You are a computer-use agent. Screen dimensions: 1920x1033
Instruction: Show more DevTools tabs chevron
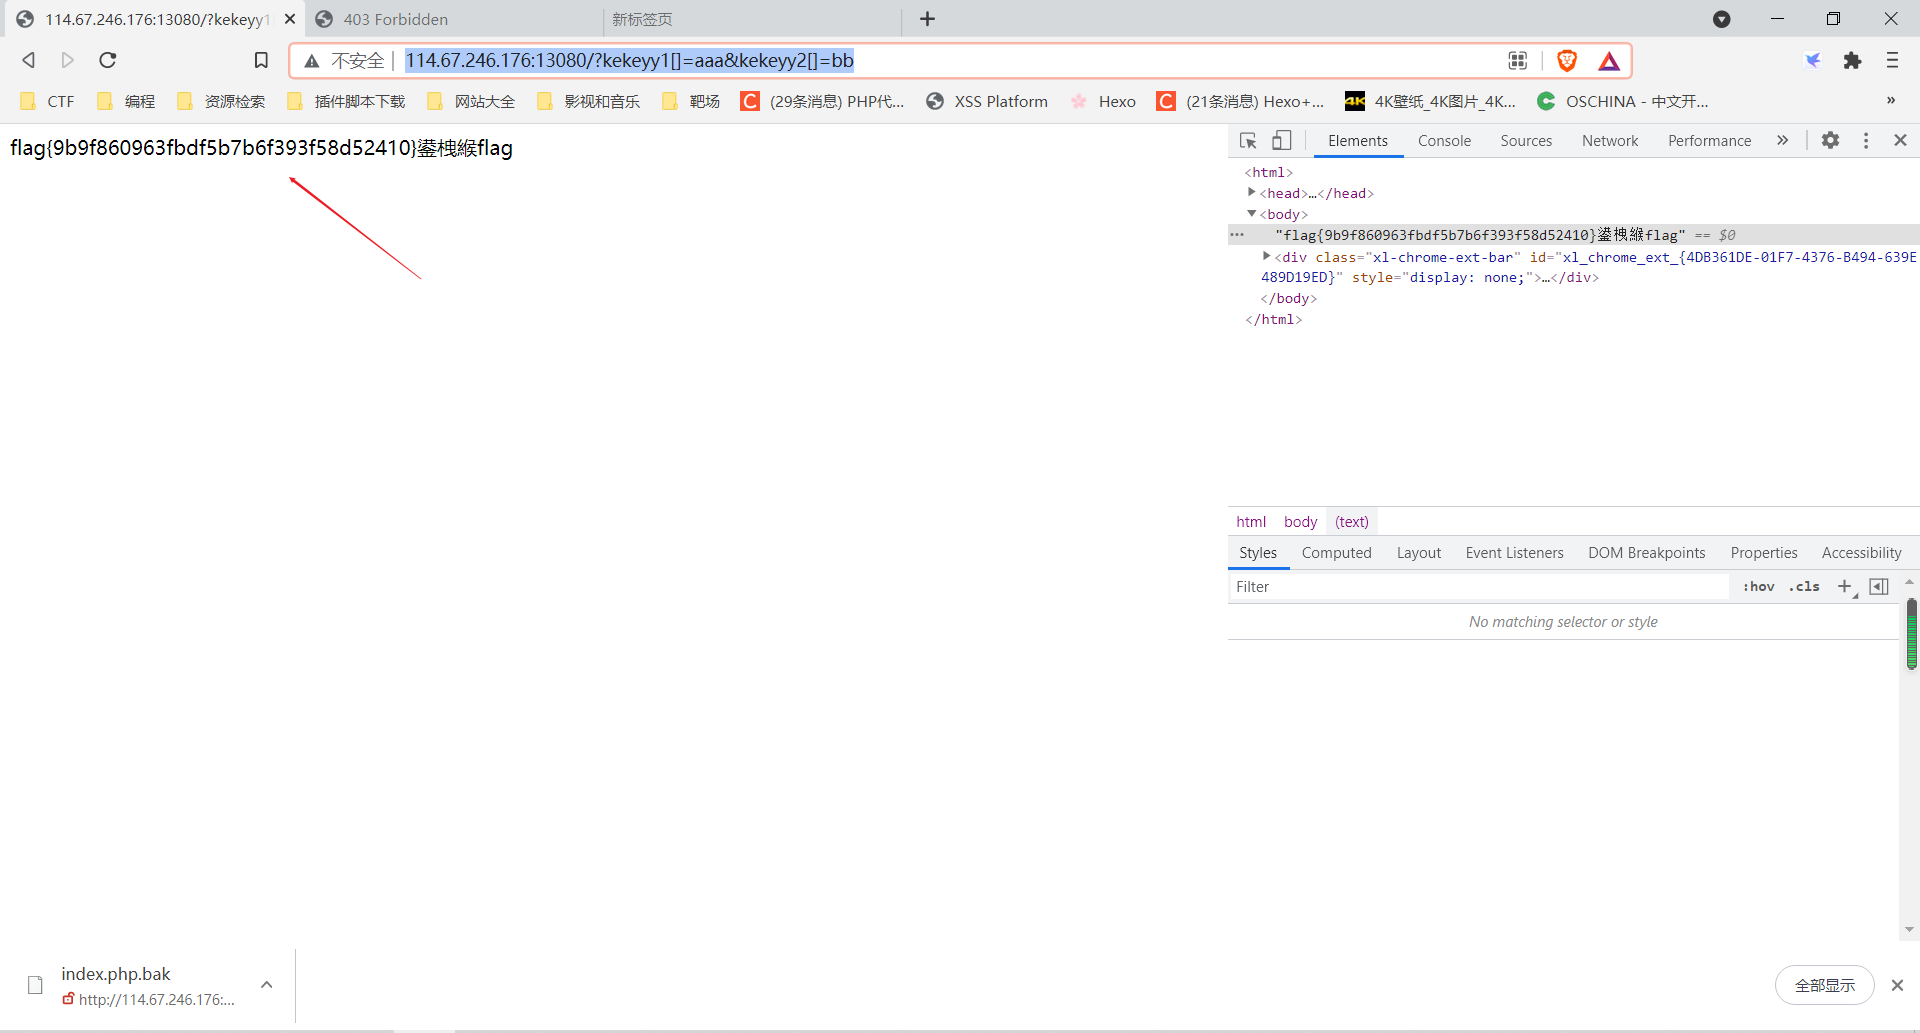(1782, 141)
